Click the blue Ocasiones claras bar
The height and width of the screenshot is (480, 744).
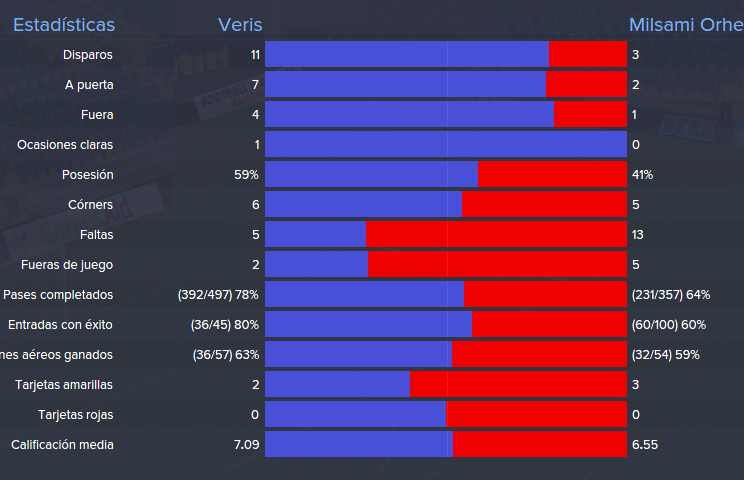(446, 144)
